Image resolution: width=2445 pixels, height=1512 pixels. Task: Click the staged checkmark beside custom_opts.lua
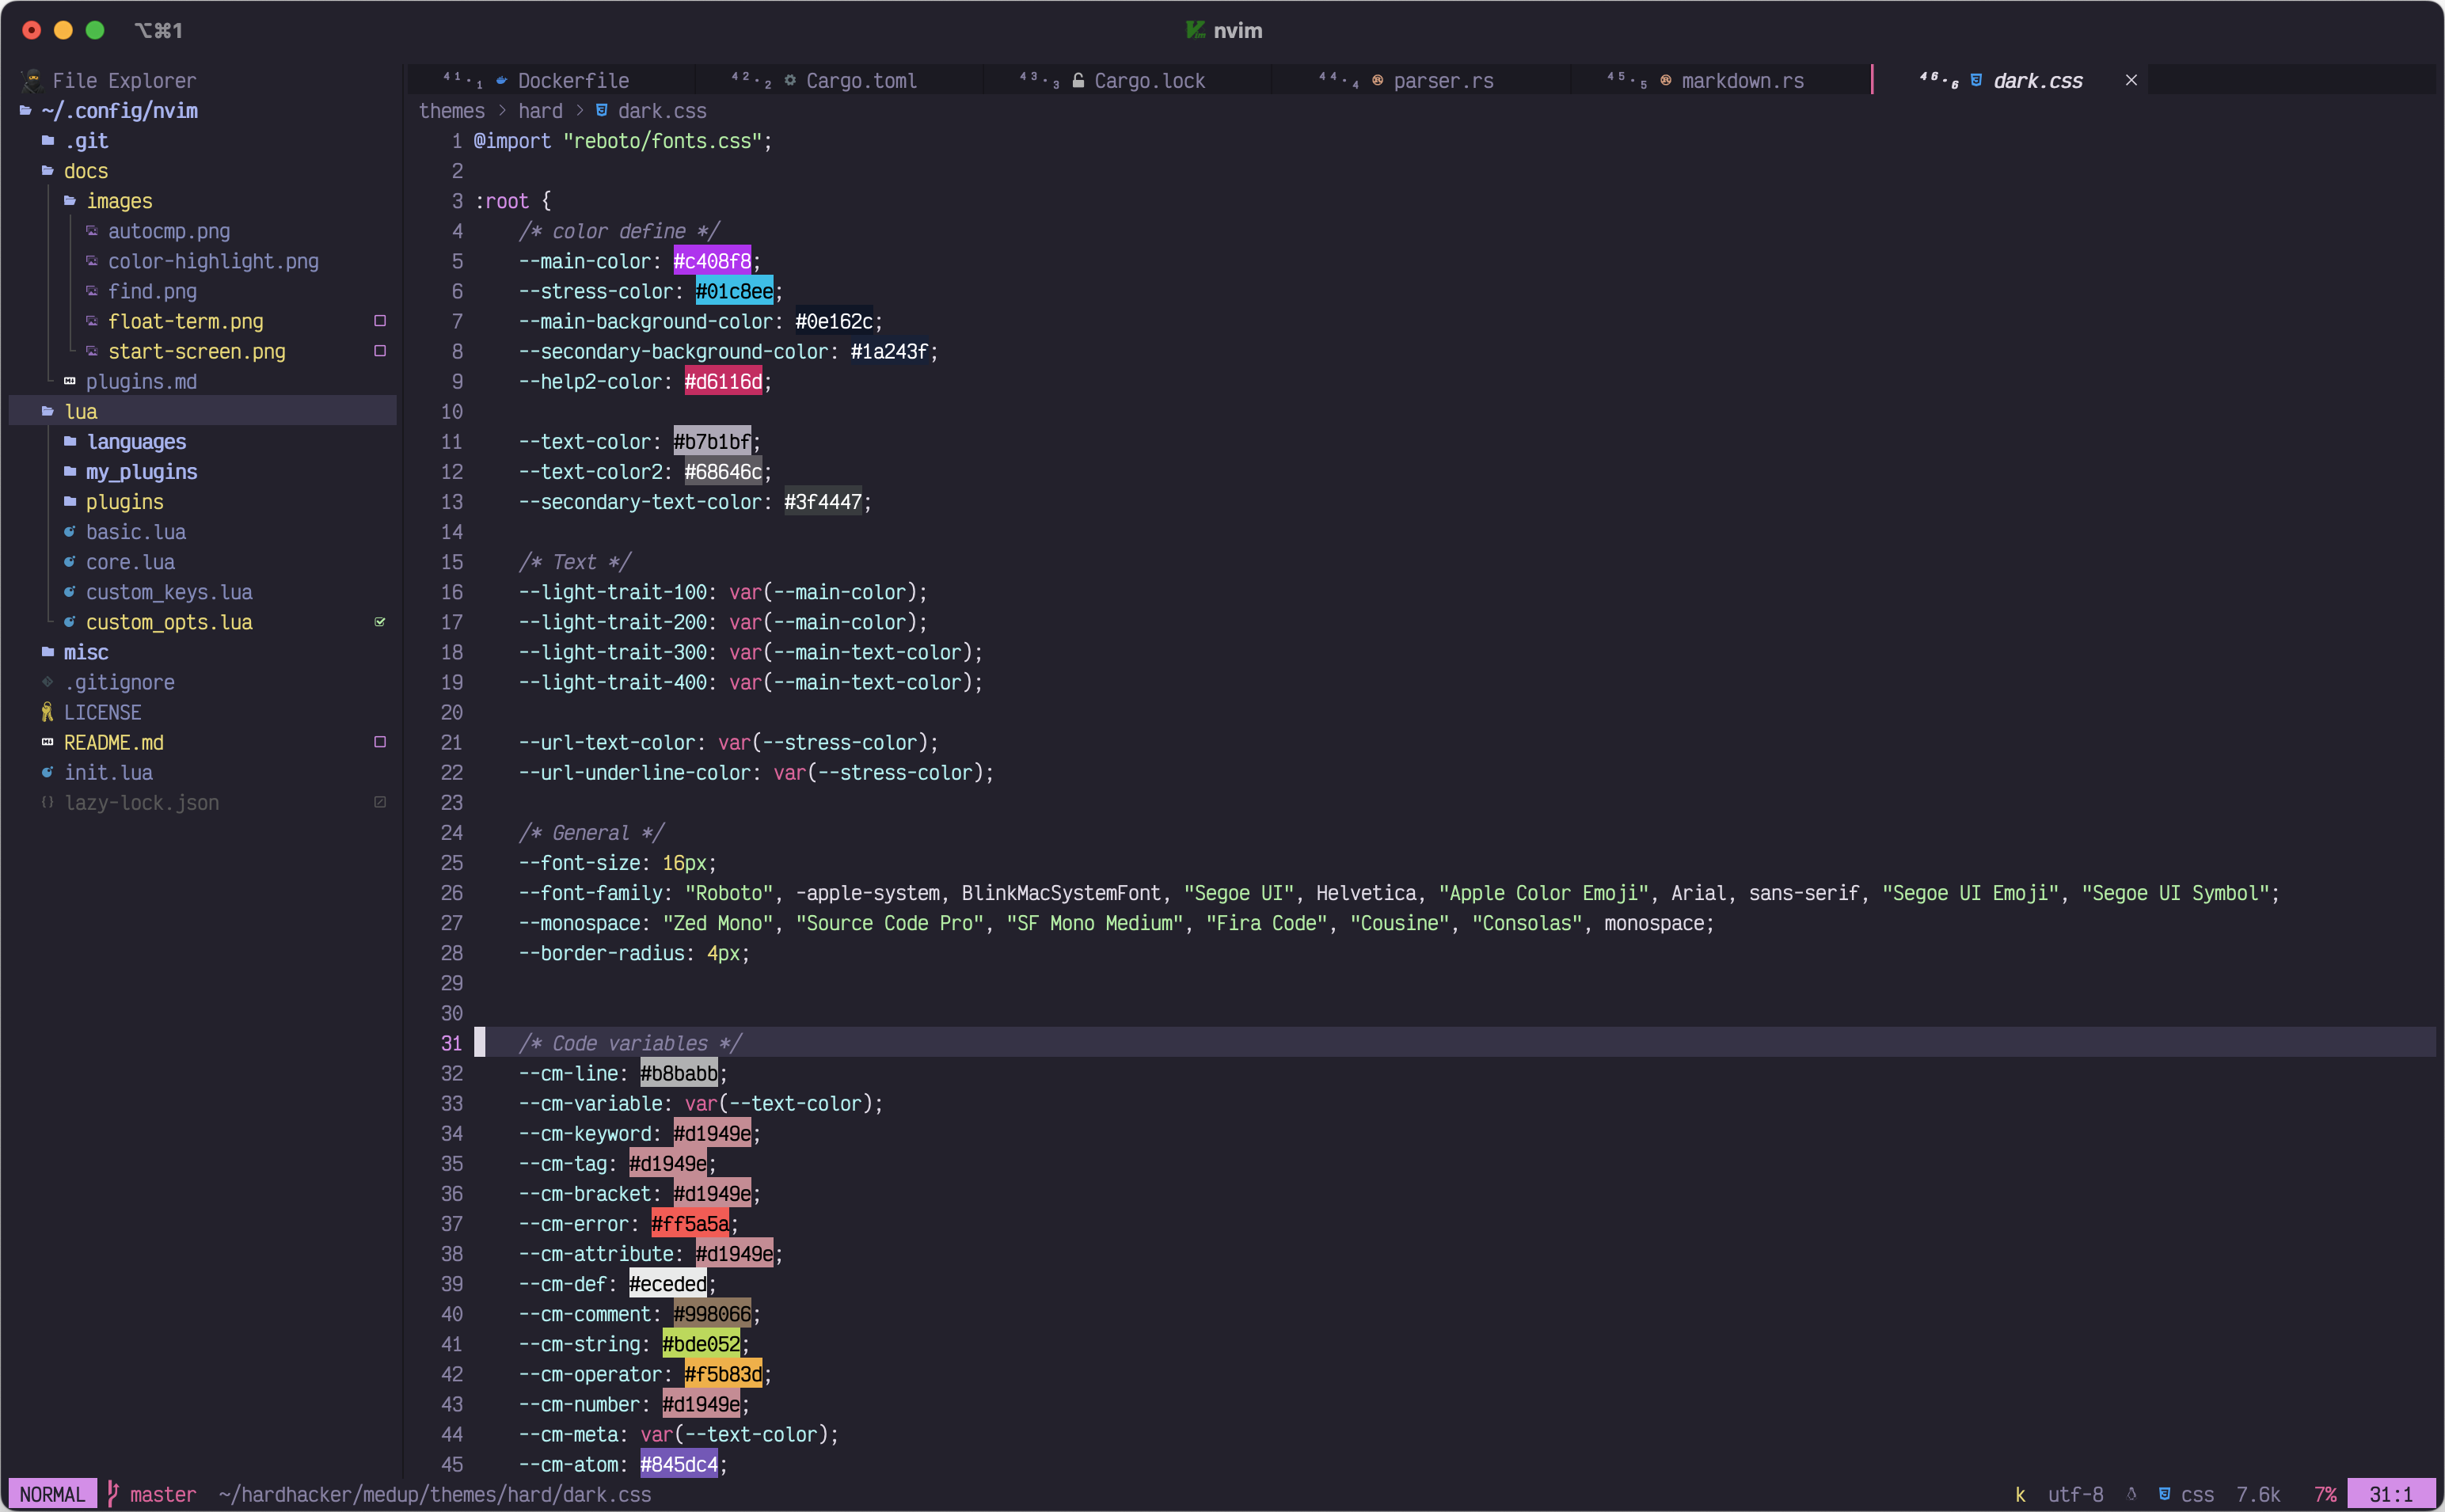tap(380, 622)
